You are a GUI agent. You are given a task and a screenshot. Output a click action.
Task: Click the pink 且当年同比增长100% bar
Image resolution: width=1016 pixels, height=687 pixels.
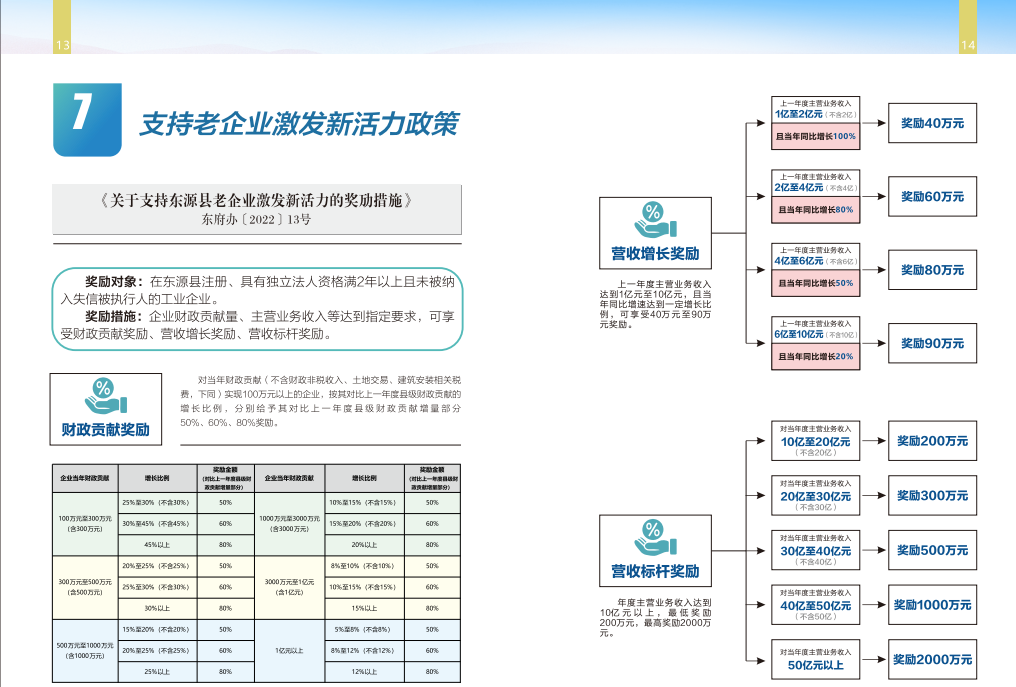click(816, 136)
